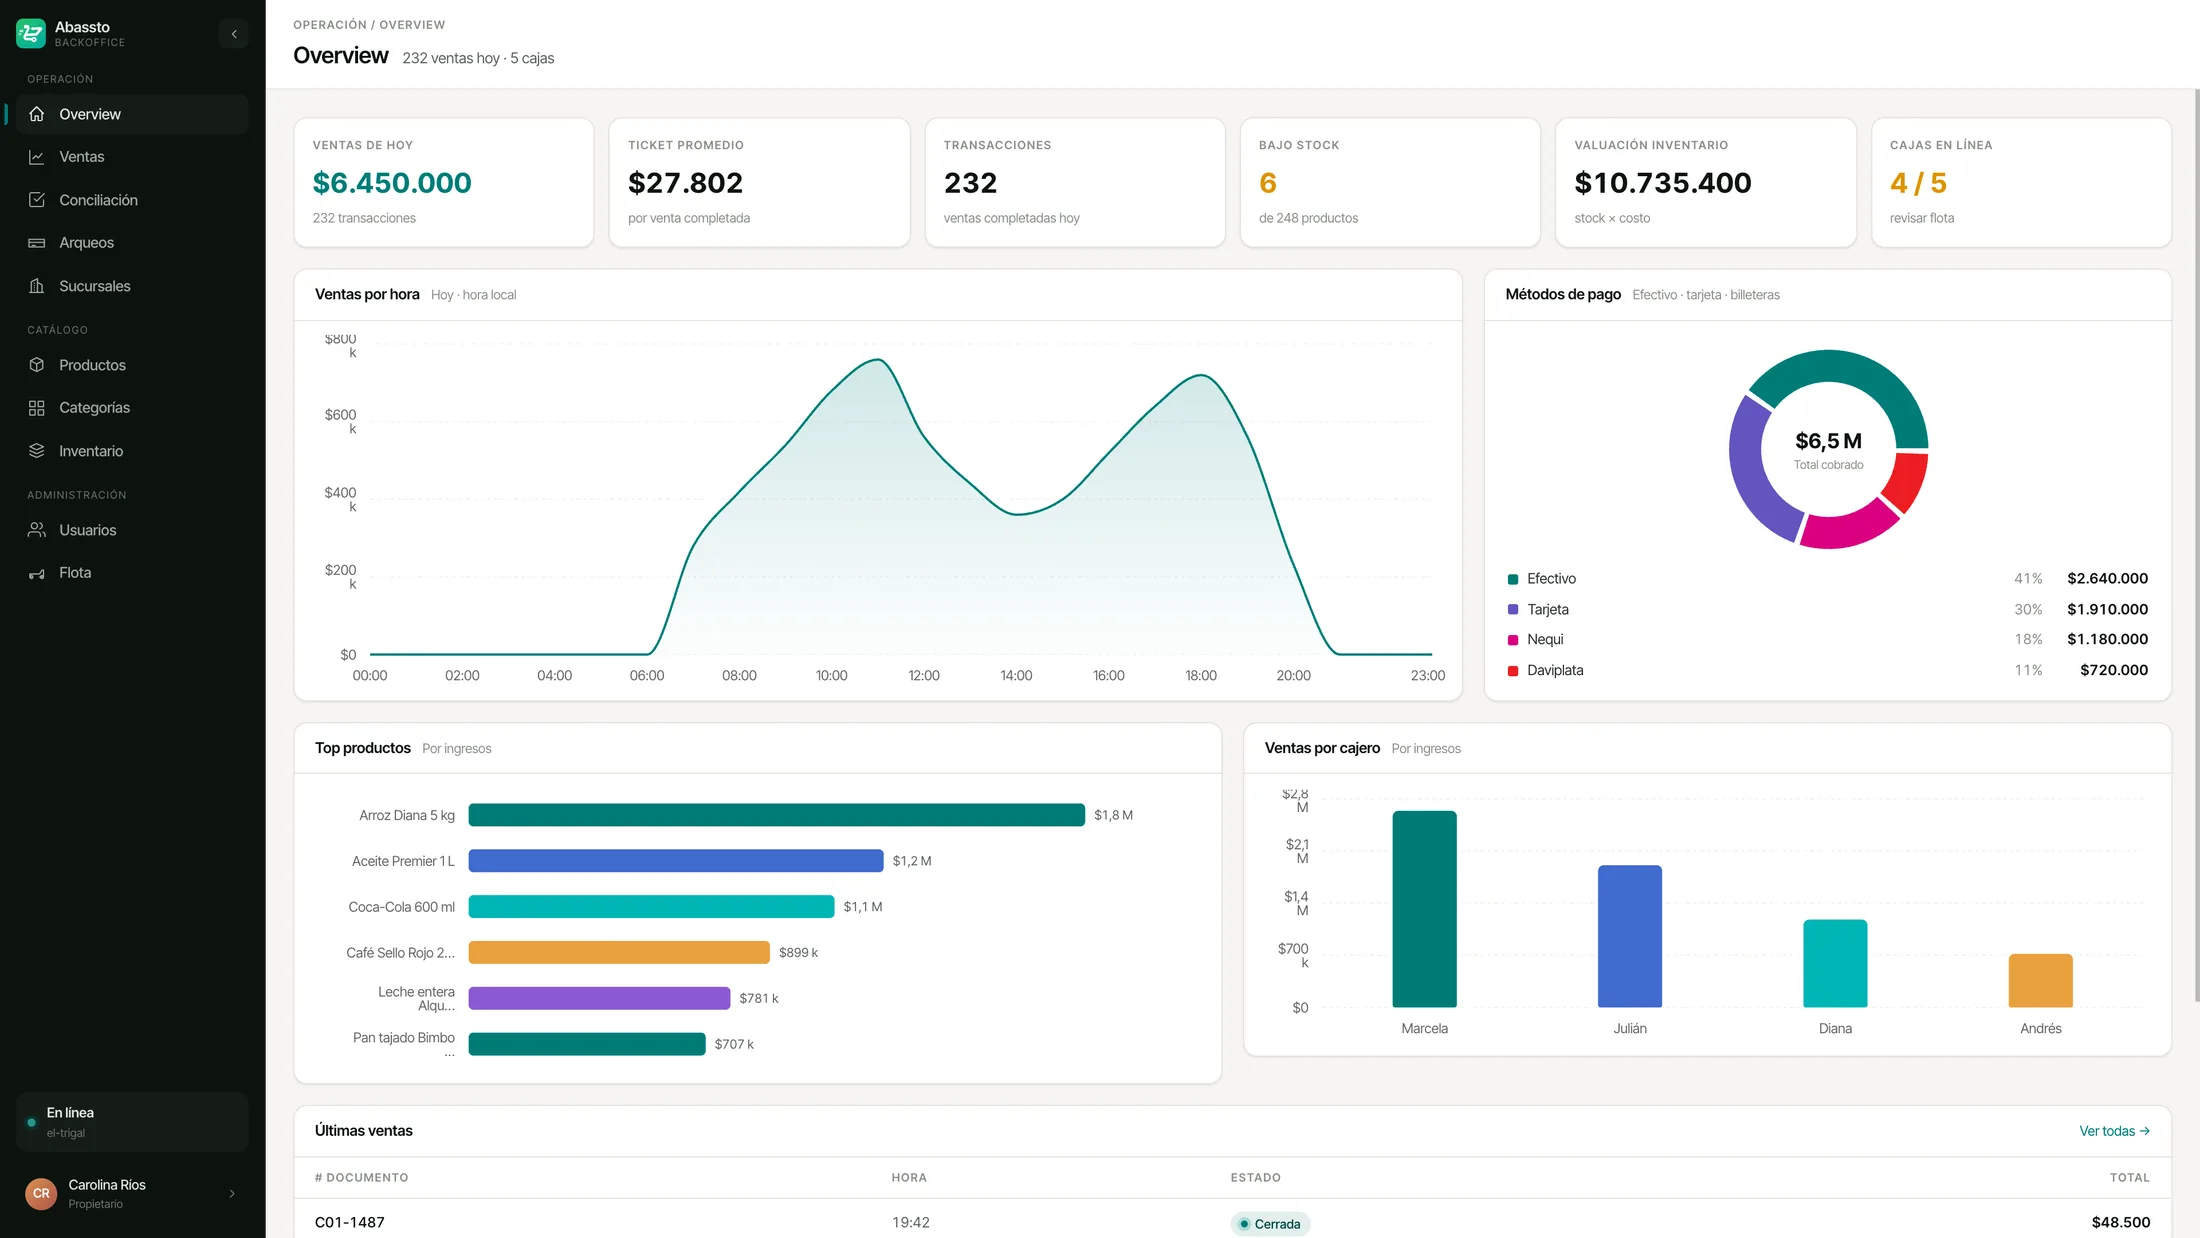Click the Inventario layers icon
Image resolution: width=2200 pixels, height=1238 pixels.
tap(37, 451)
